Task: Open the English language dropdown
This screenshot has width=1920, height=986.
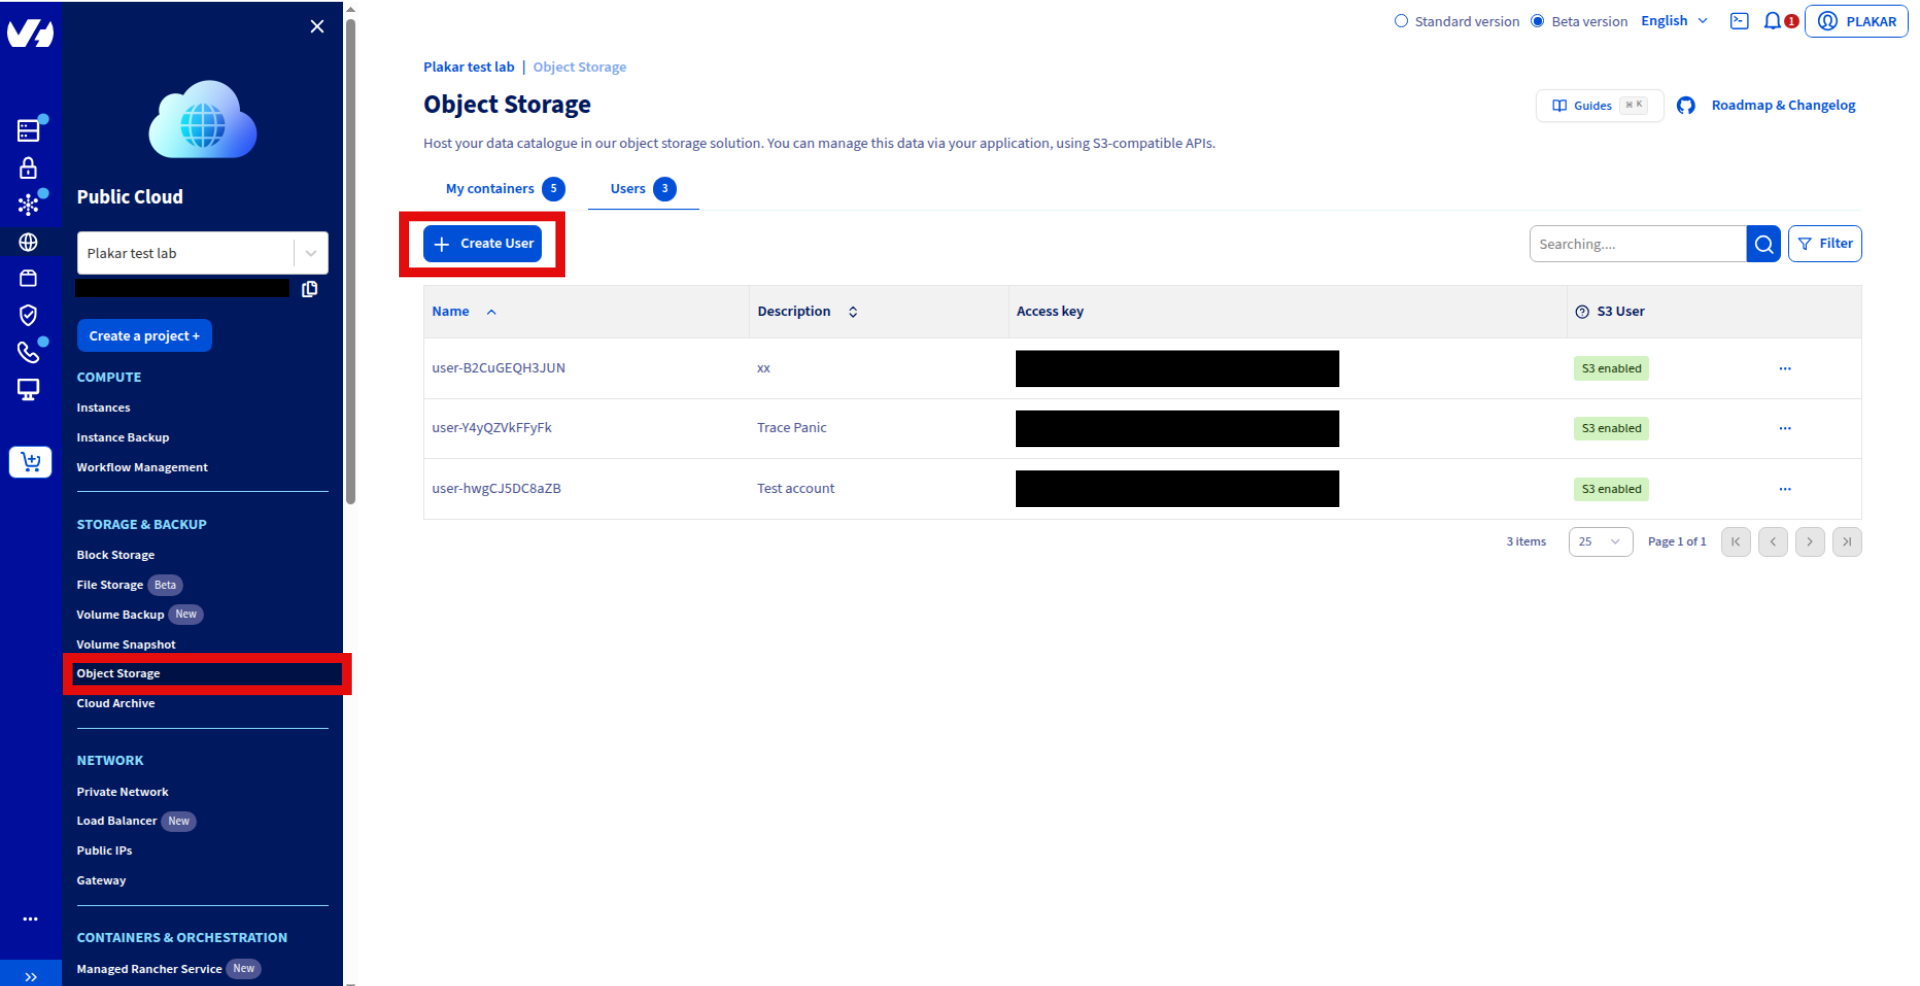Action: pos(1673,20)
